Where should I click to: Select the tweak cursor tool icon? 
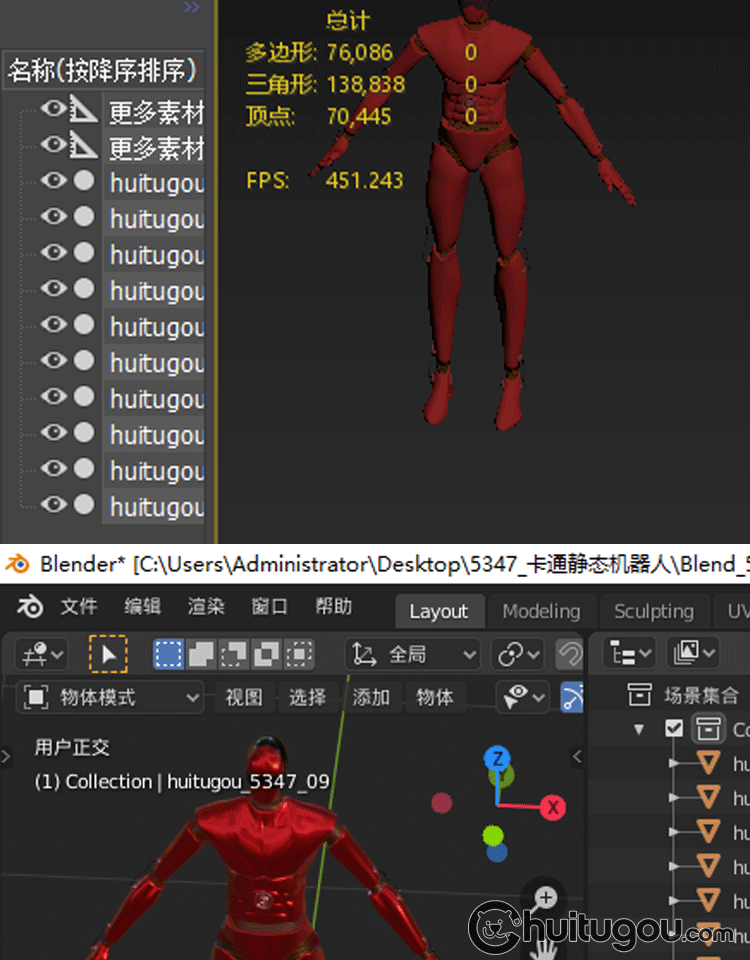tap(108, 655)
